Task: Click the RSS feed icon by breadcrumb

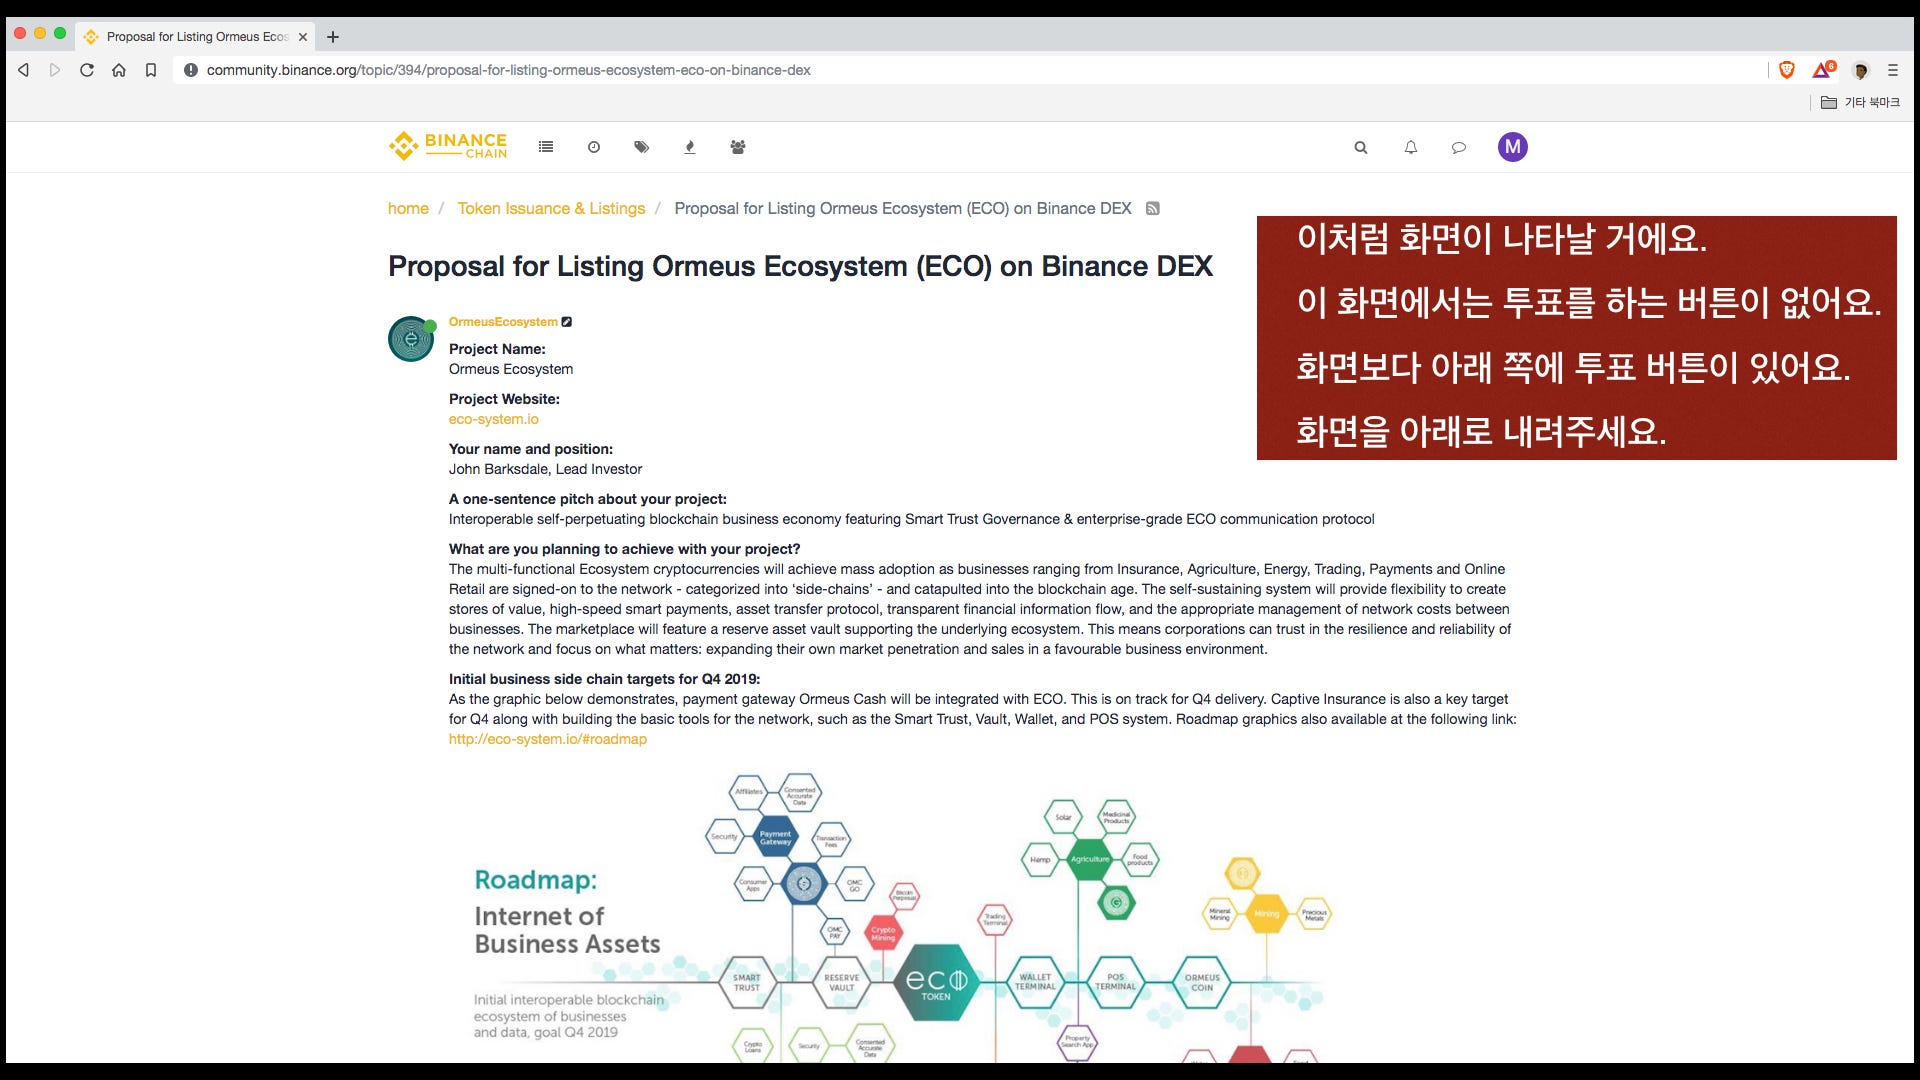Action: 1153,208
